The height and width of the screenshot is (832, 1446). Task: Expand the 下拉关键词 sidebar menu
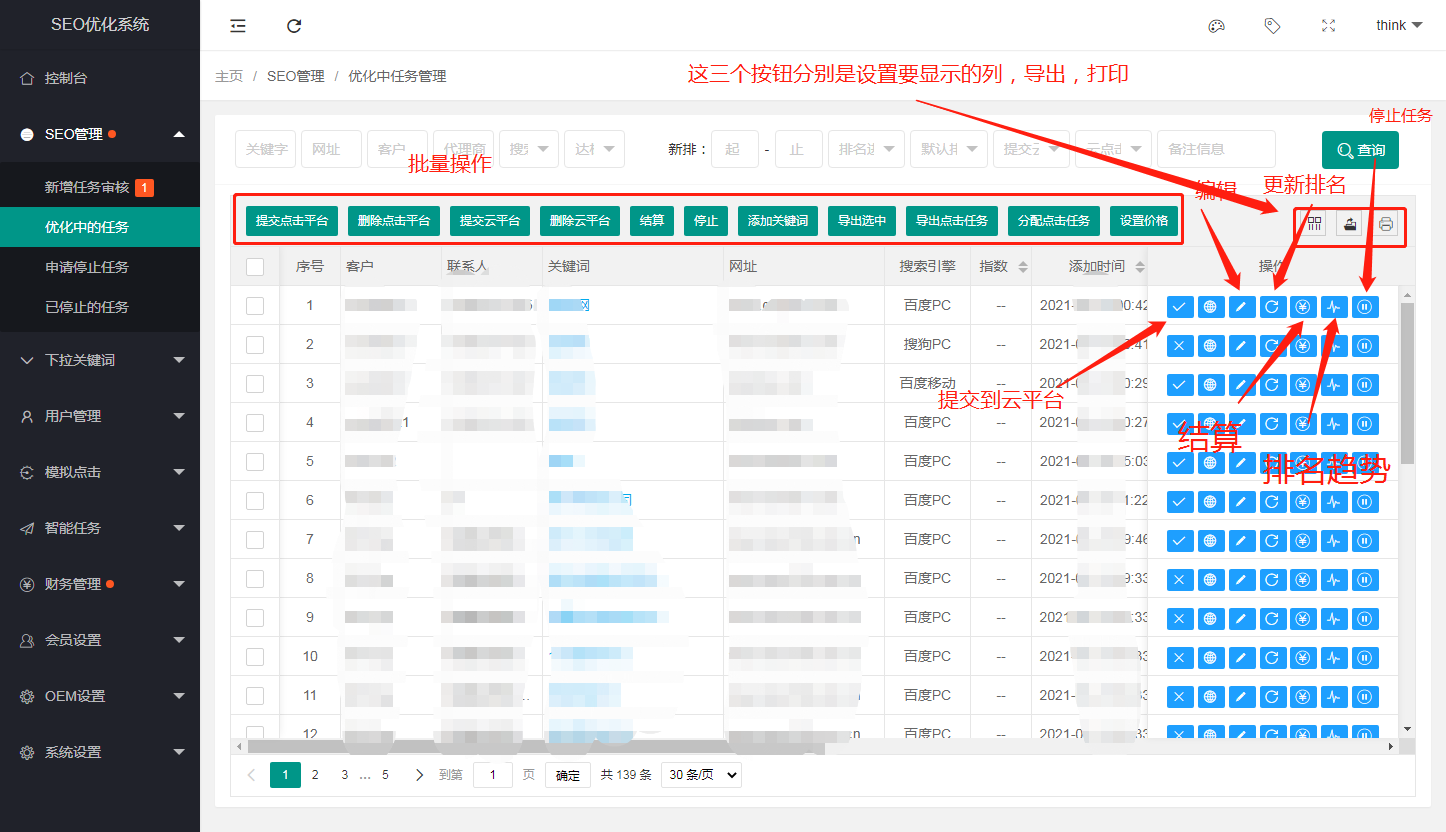[100, 360]
